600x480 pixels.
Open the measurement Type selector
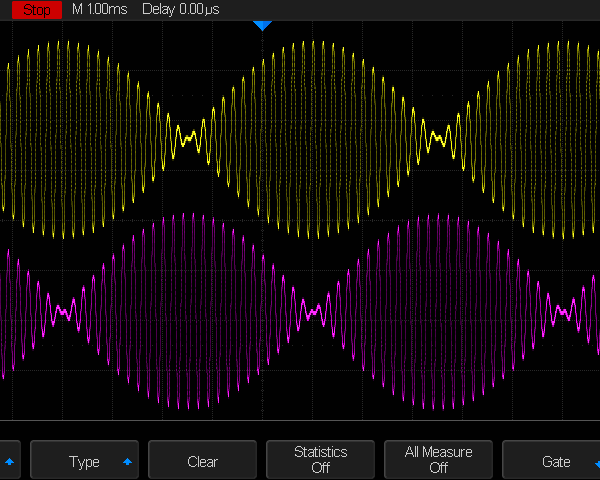(x=85, y=461)
